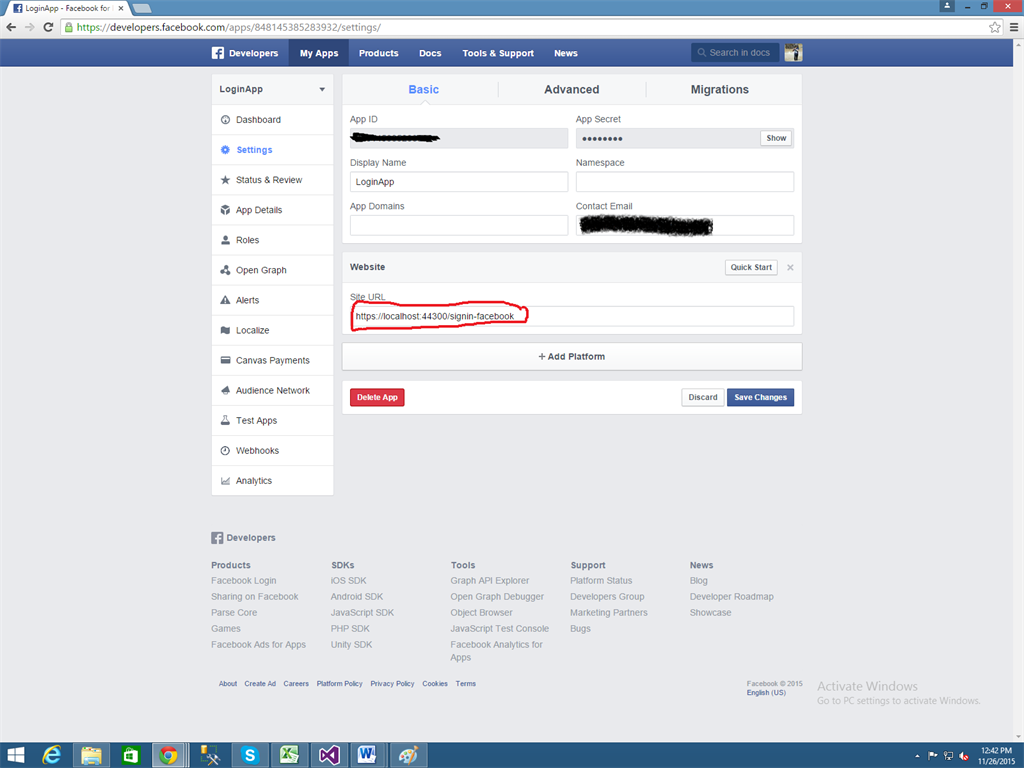
Task: Collapse the Website platform card
Action: [789, 267]
